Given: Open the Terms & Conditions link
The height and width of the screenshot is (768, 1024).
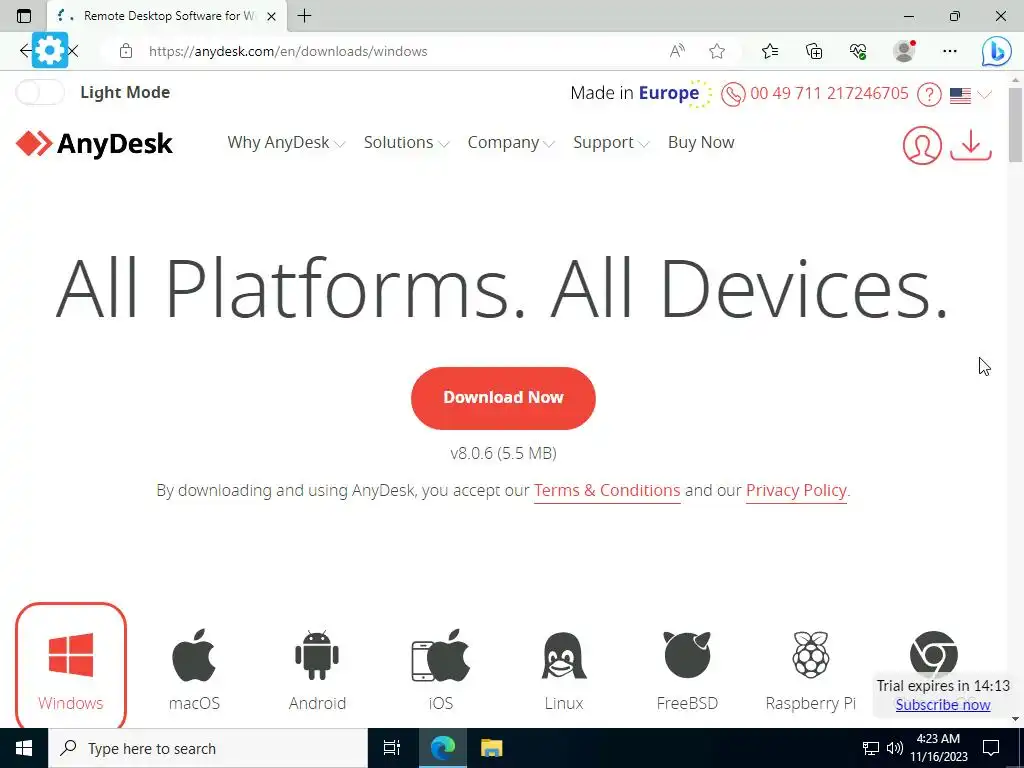Looking at the screenshot, I should 607,490.
